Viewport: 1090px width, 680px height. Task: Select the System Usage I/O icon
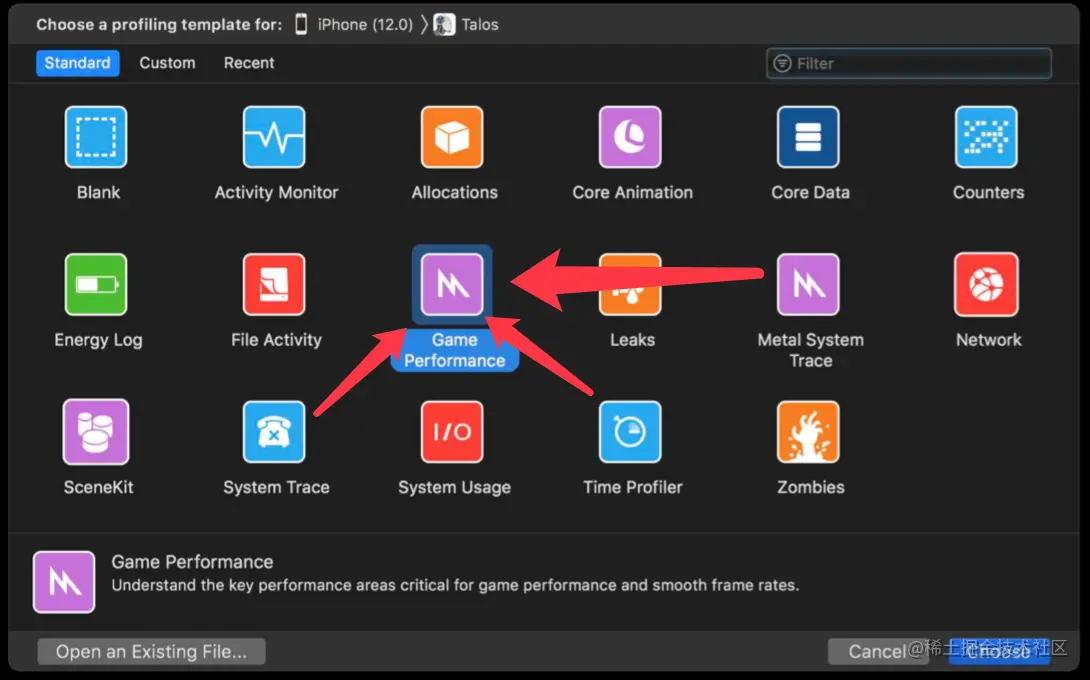click(452, 432)
